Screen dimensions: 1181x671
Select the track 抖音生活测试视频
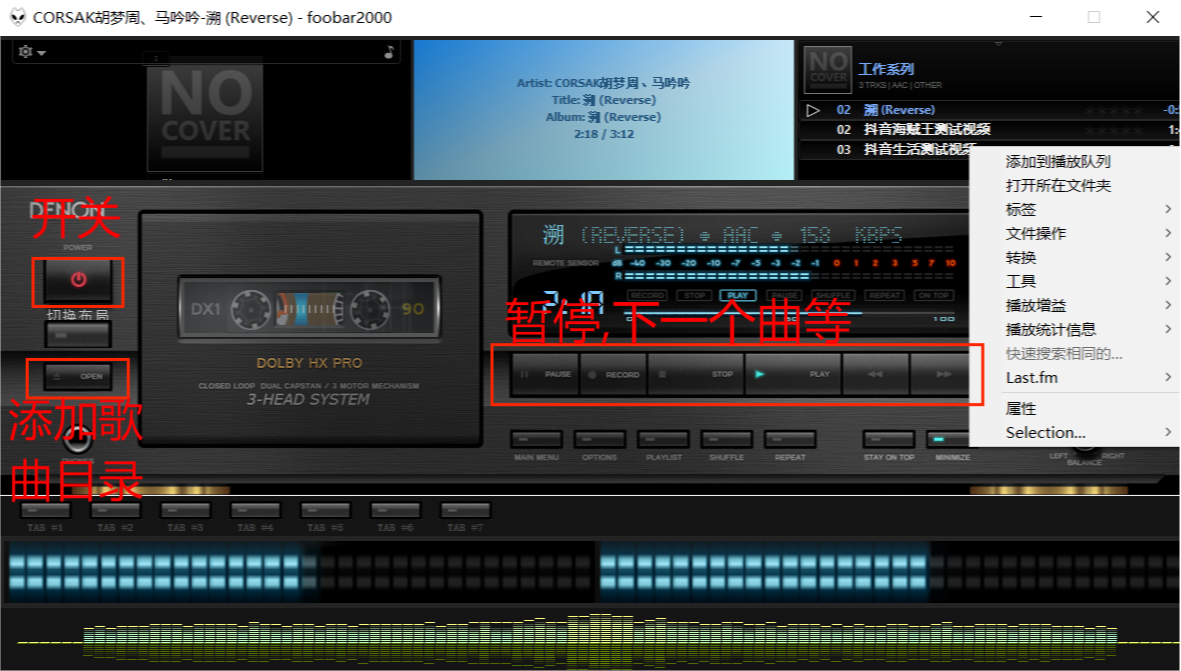[x=919, y=149]
